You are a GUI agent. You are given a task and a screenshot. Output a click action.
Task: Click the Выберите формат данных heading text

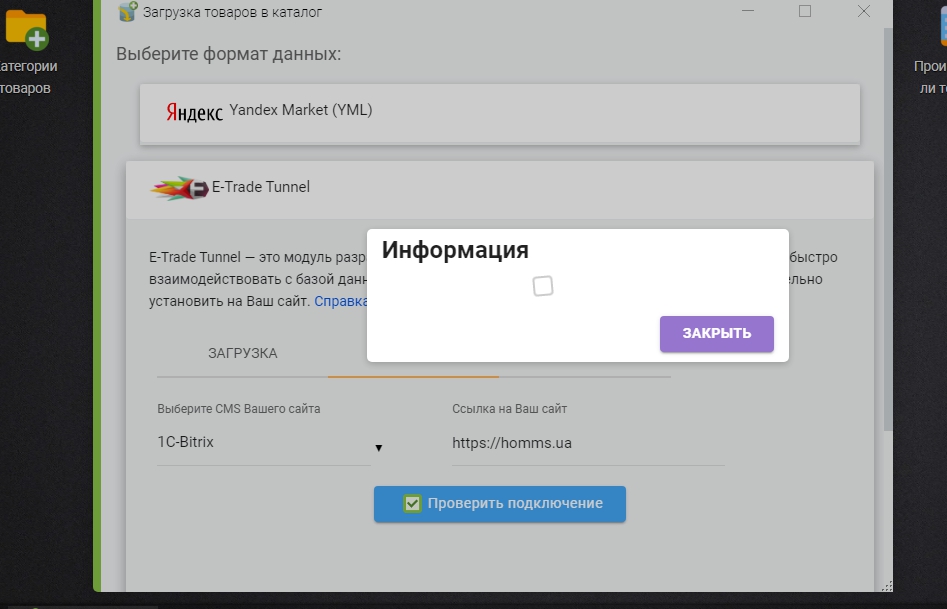point(228,54)
